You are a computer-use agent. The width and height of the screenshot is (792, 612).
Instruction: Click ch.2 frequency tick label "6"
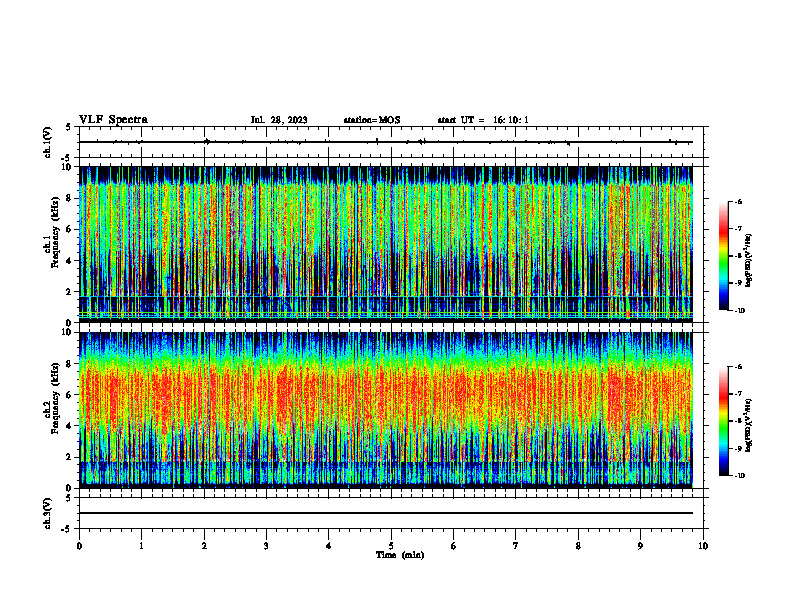(x=70, y=395)
